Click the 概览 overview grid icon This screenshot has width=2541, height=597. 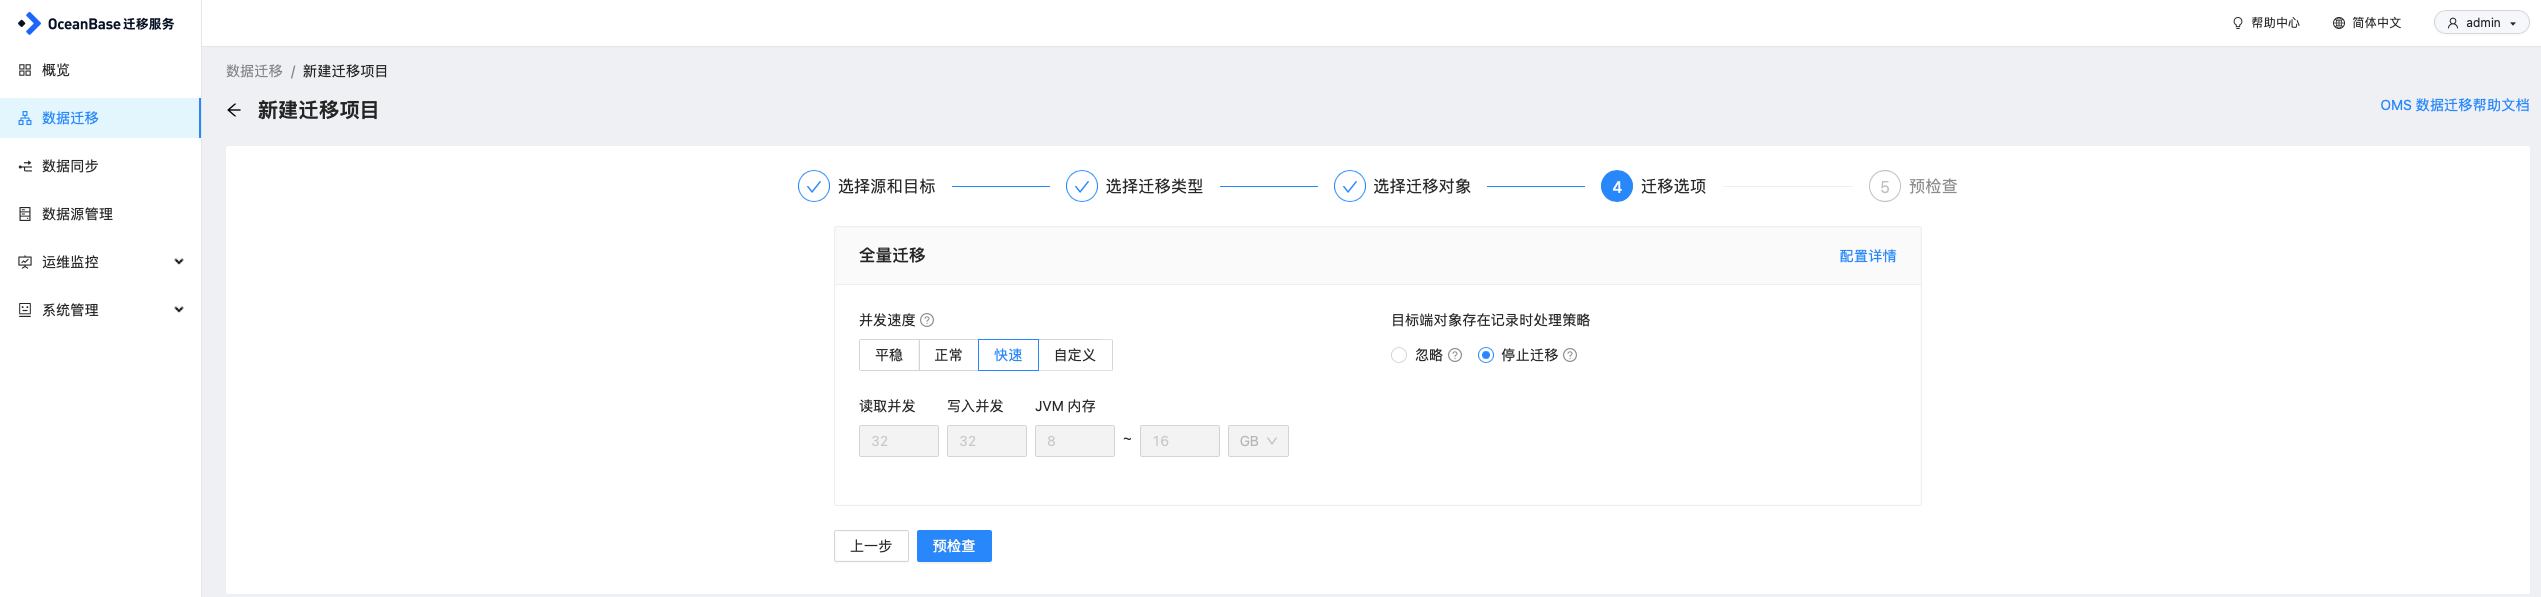[x=25, y=70]
